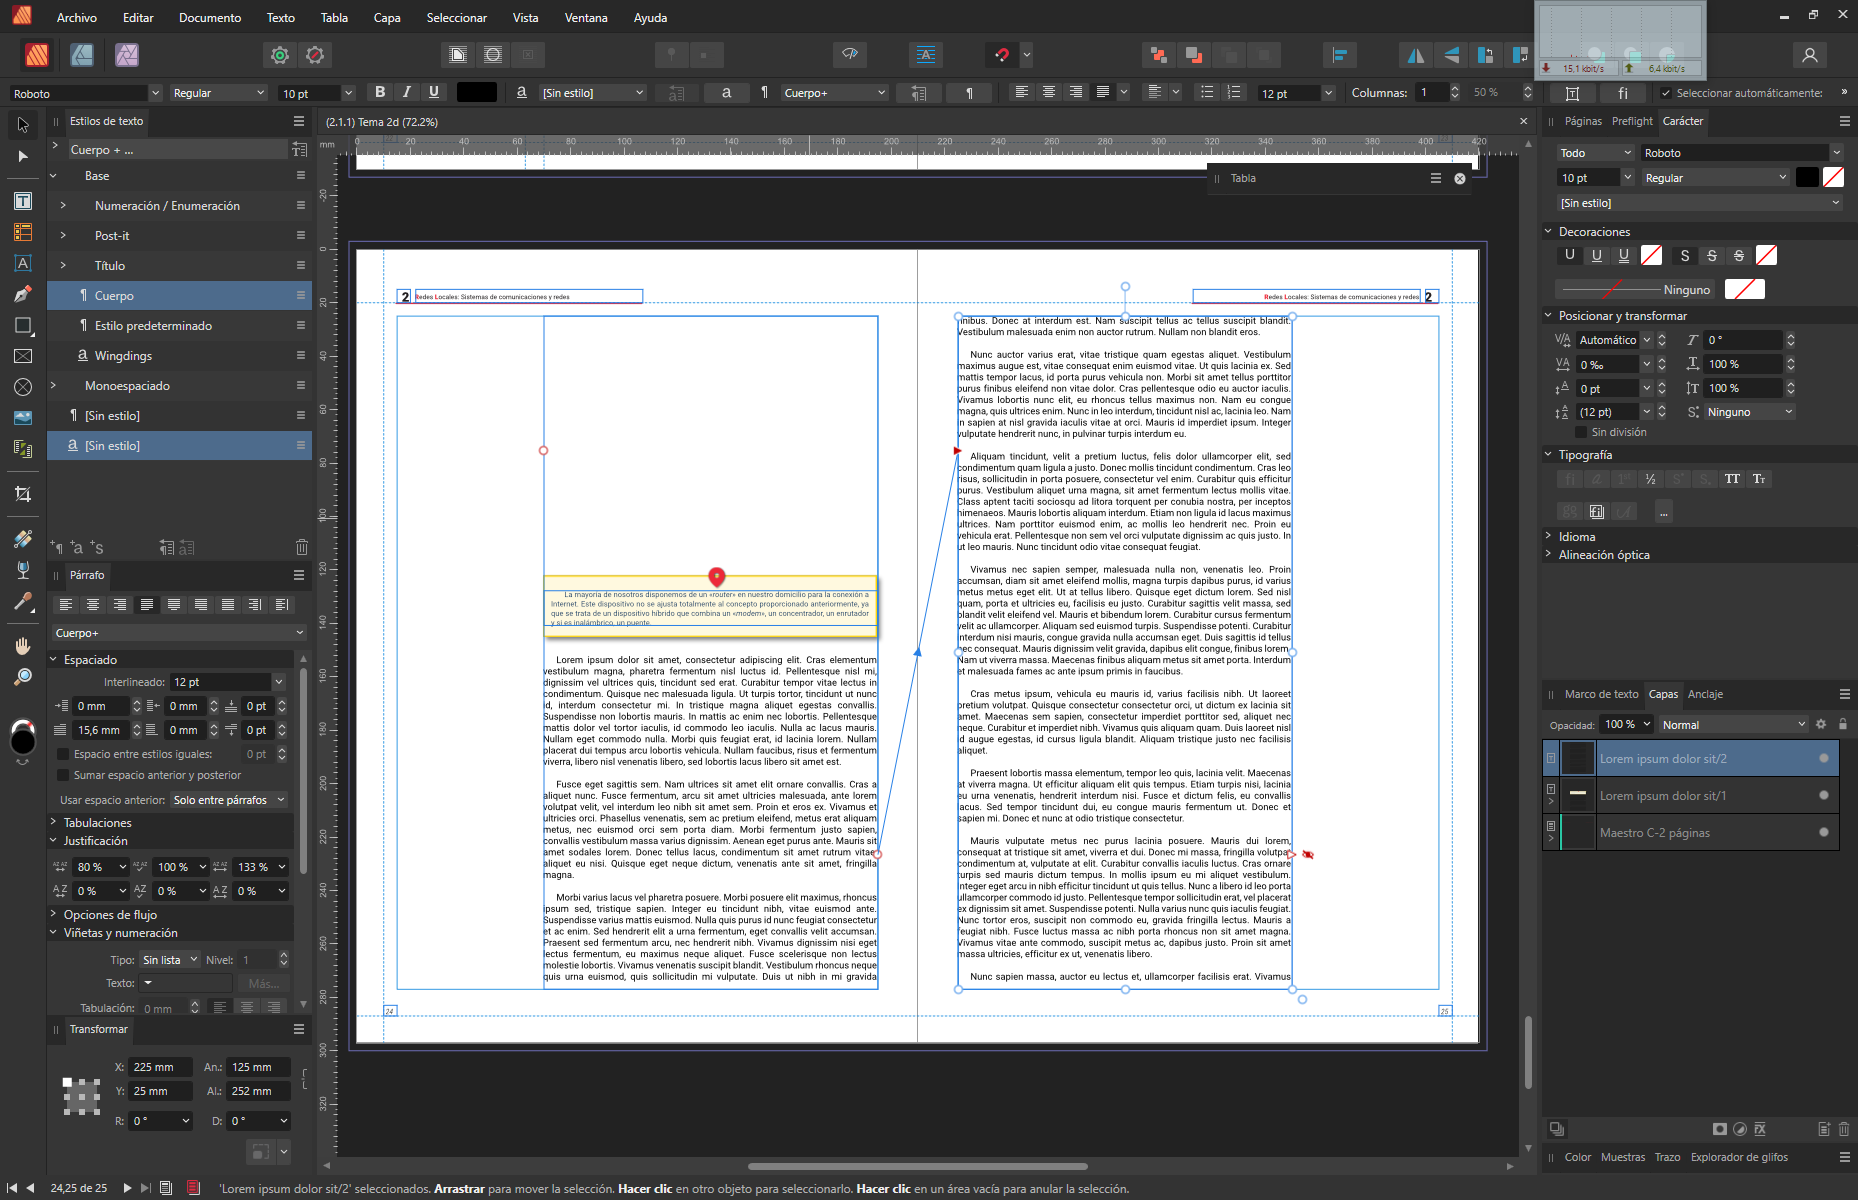Select the Rectangle shape tool
The height and width of the screenshot is (1200, 1858).
[x=23, y=325]
